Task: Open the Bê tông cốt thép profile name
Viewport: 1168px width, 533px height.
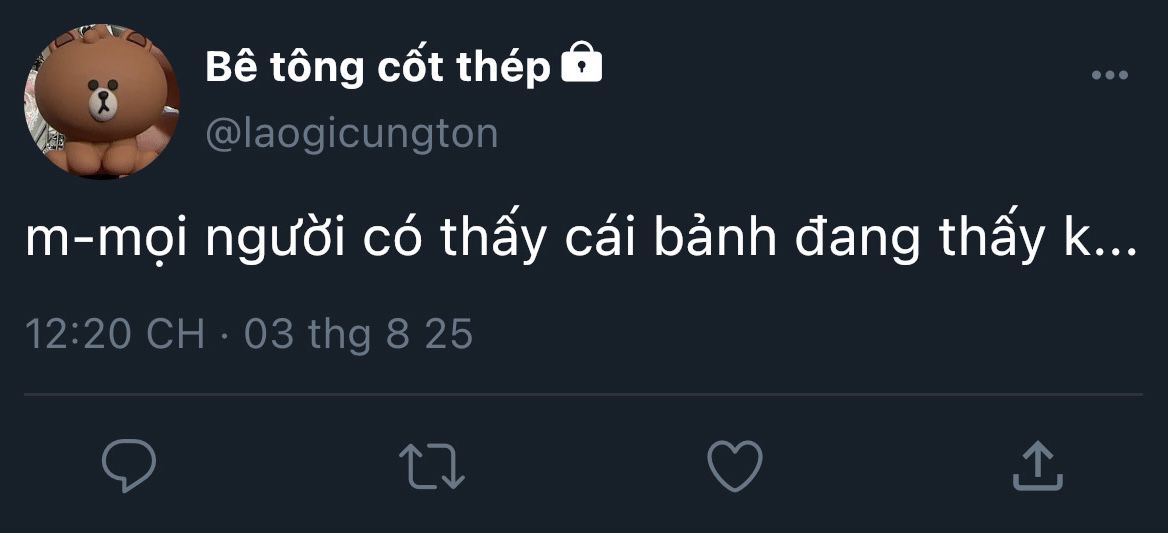Action: pyautogui.click(x=377, y=68)
